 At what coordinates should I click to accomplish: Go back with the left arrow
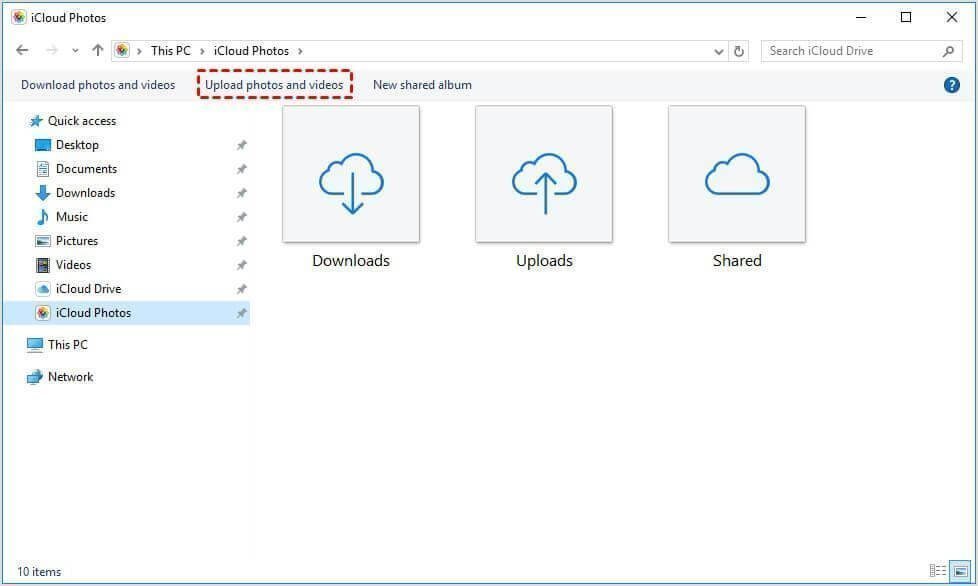[x=22, y=50]
